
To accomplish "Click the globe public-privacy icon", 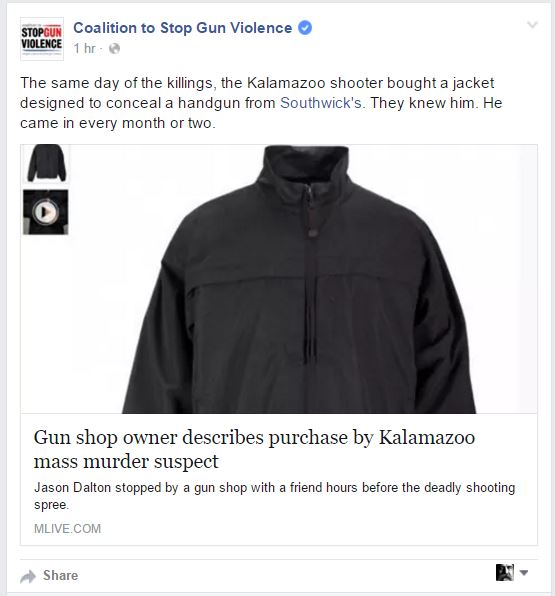I will [x=114, y=48].
